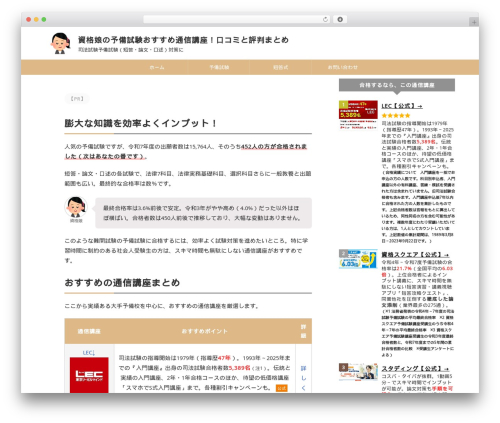Click the underlined text 452人の方が合格されました
This screenshot has height=423, width=500.
pos(186,151)
